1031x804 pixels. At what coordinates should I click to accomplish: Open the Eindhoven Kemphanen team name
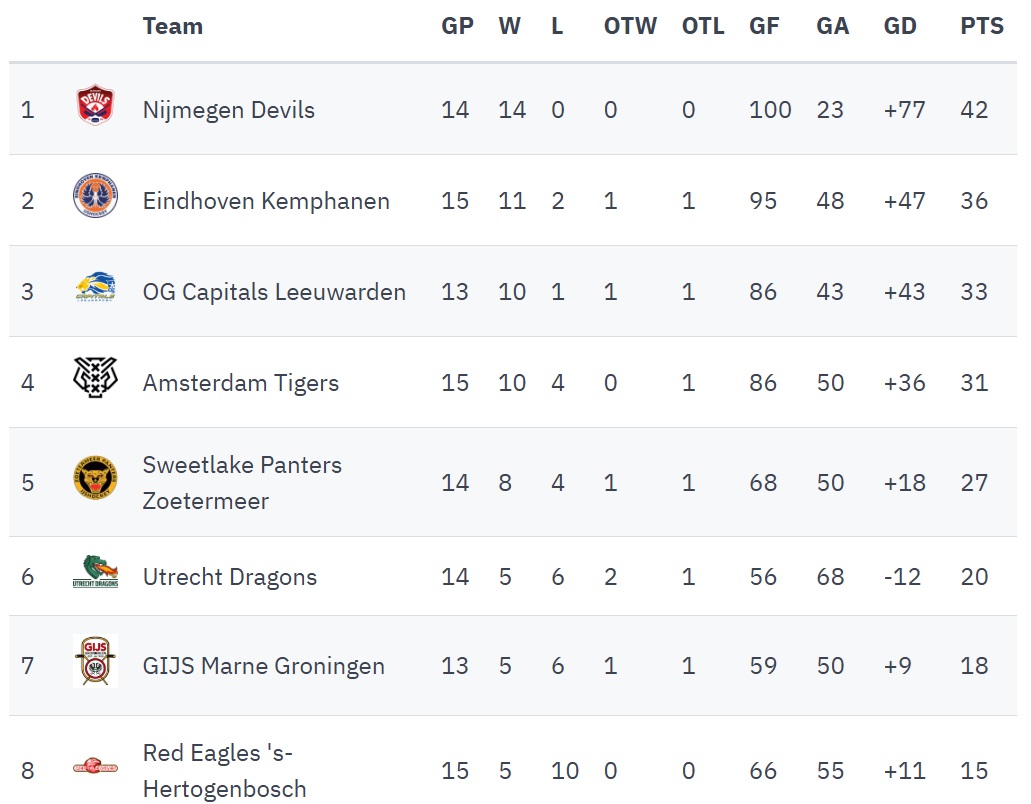(266, 201)
